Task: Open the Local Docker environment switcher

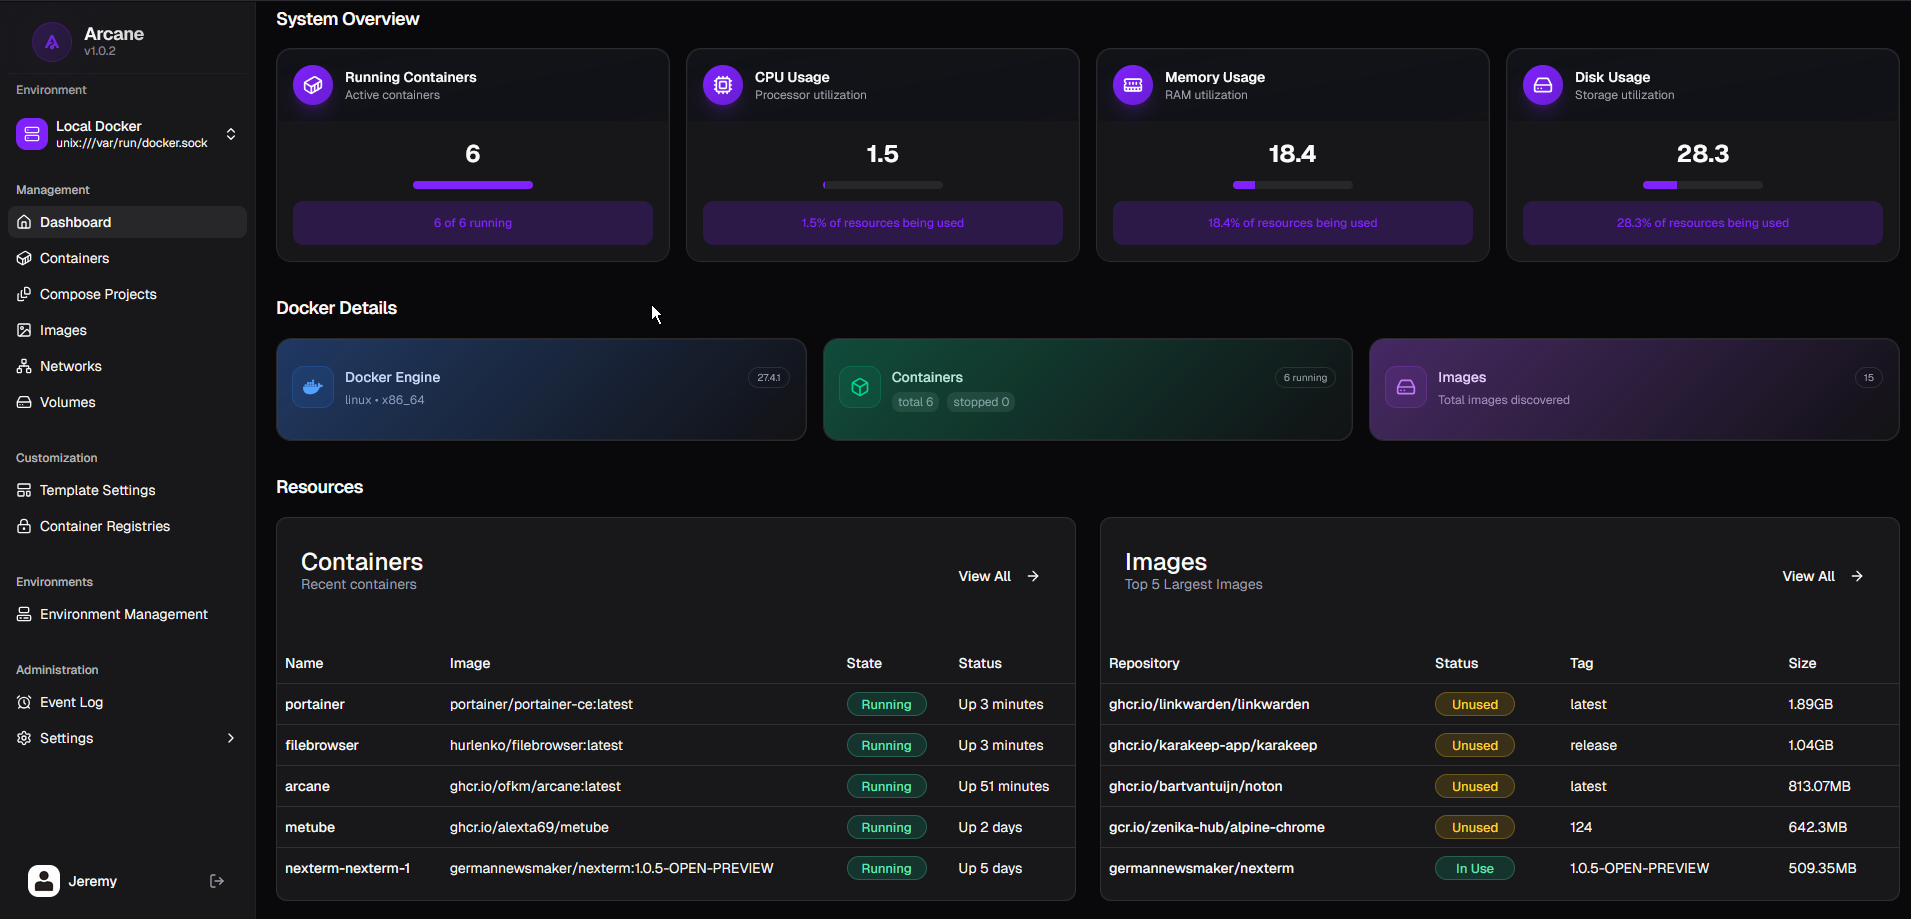Action: tap(127, 134)
